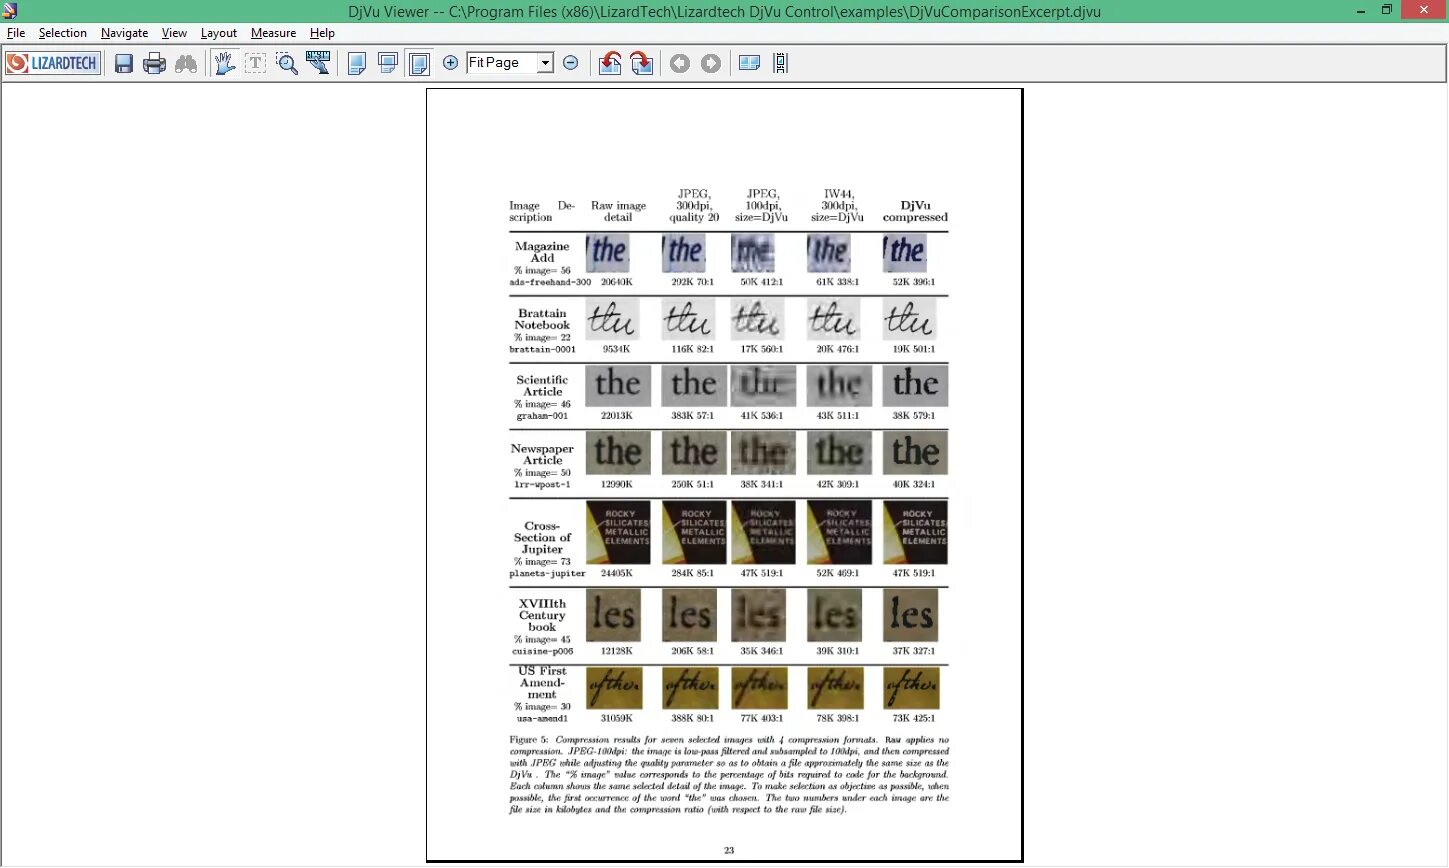Screen dimensions: 1449x868
Task: Switch to continuous pages layout icon
Action: point(388,64)
